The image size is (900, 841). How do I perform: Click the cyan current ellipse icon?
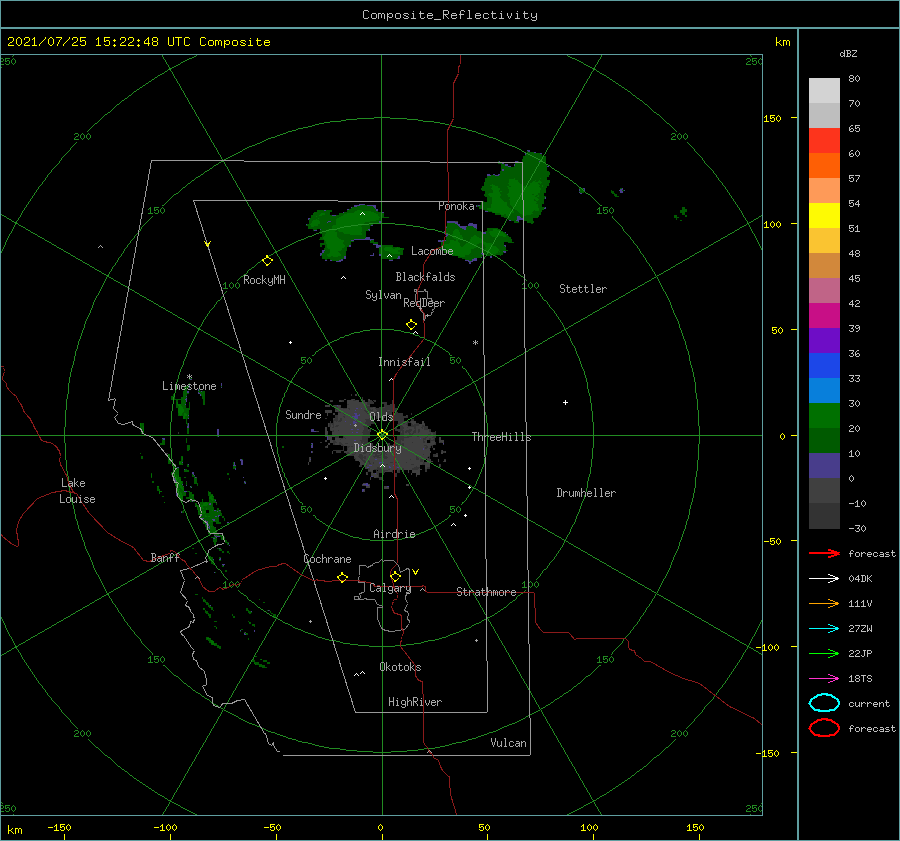[x=824, y=703]
